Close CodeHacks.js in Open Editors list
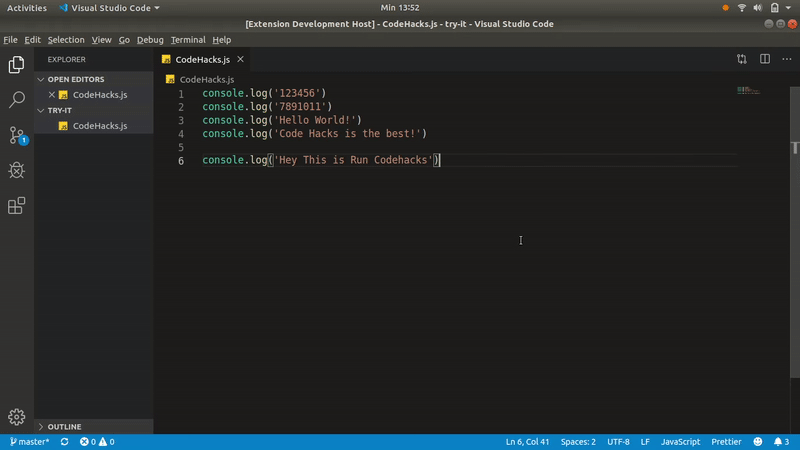 (x=52, y=94)
